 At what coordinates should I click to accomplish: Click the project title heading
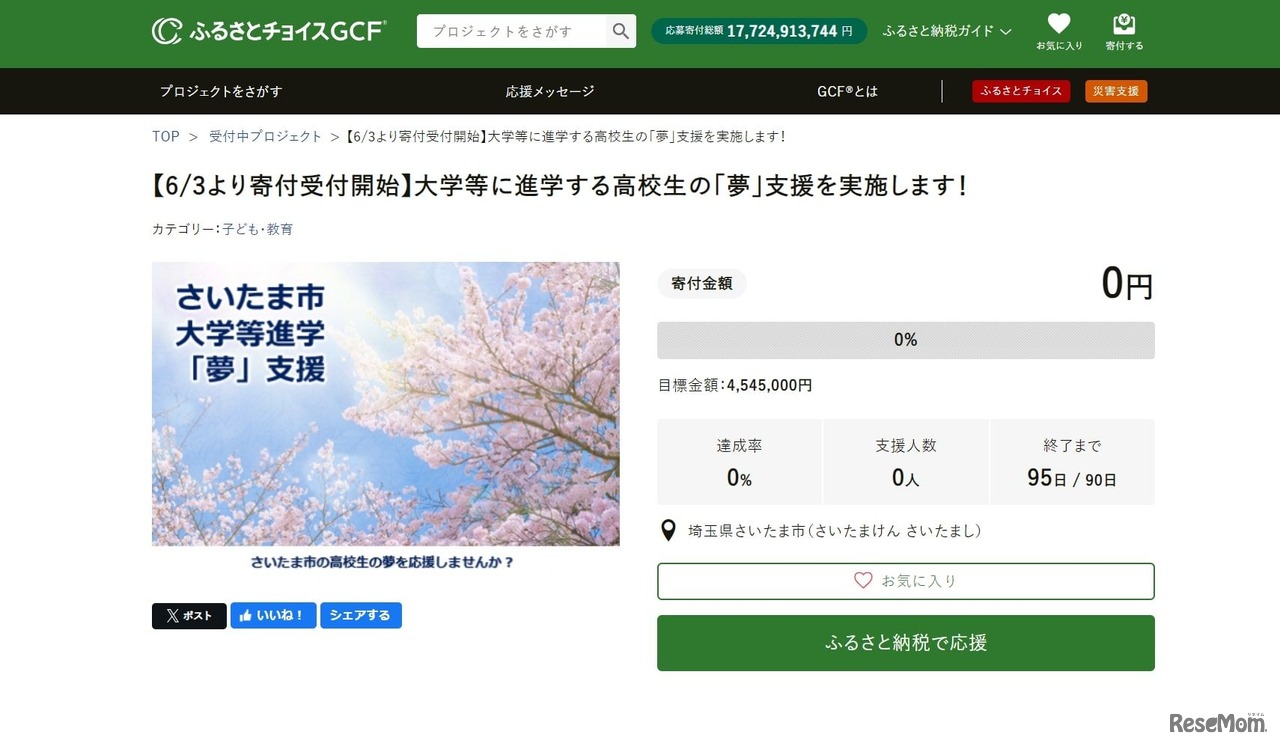(x=560, y=185)
